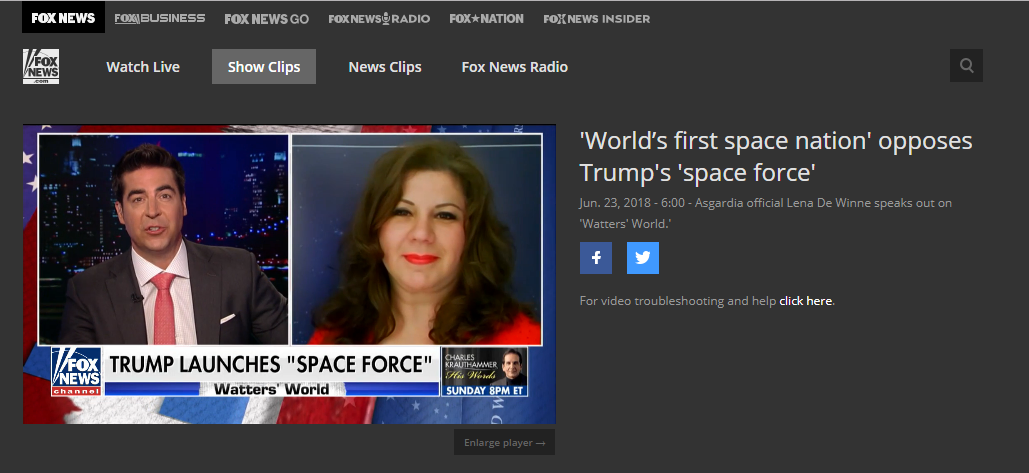Screen dimensions: 1029x473
Task: Click the Jun. 23, 2018 description text
Action: coord(765,213)
